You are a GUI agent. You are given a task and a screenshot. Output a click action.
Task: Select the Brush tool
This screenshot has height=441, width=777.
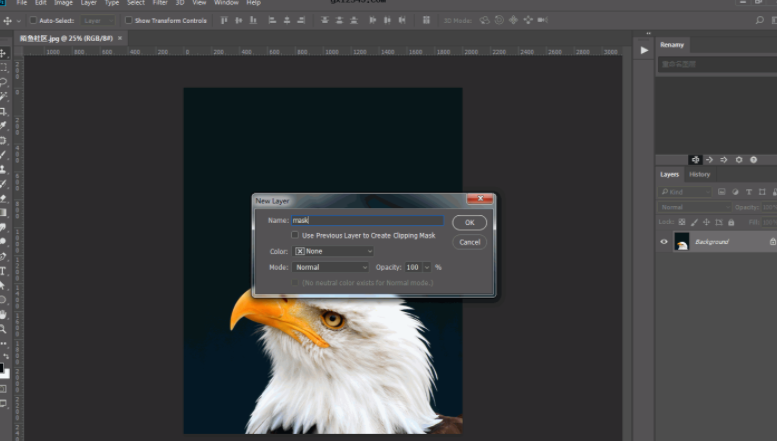pyautogui.click(x=3, y=155)
